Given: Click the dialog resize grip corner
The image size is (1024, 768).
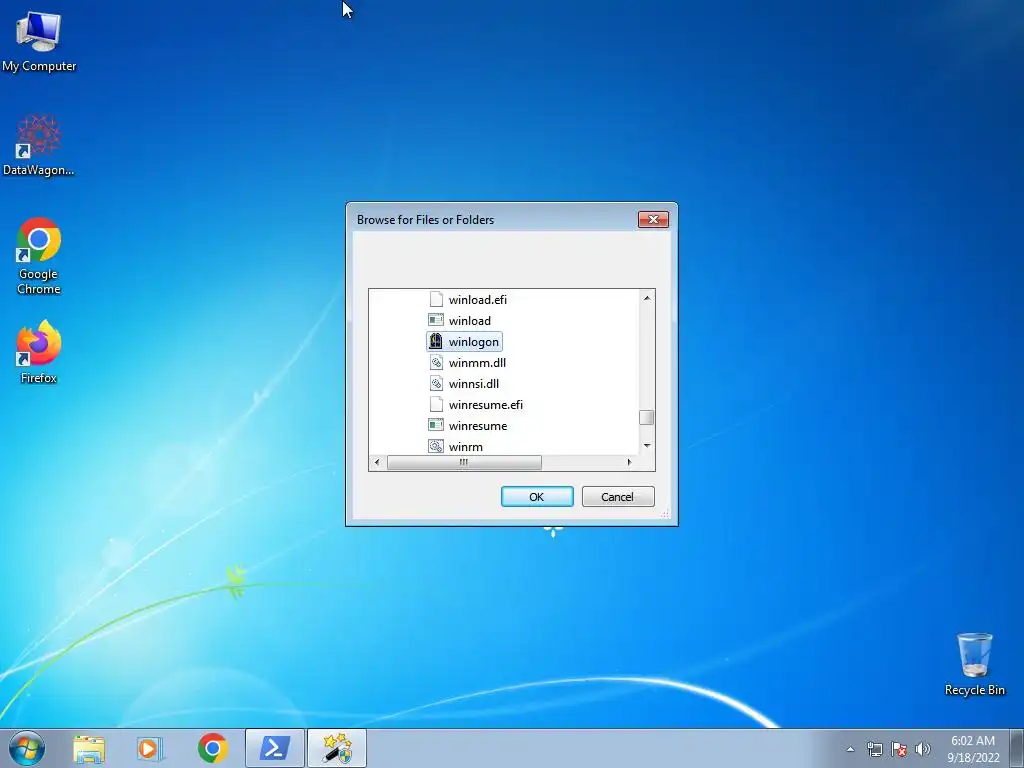Looking at the screenshot, I should (x=665, y=514).
